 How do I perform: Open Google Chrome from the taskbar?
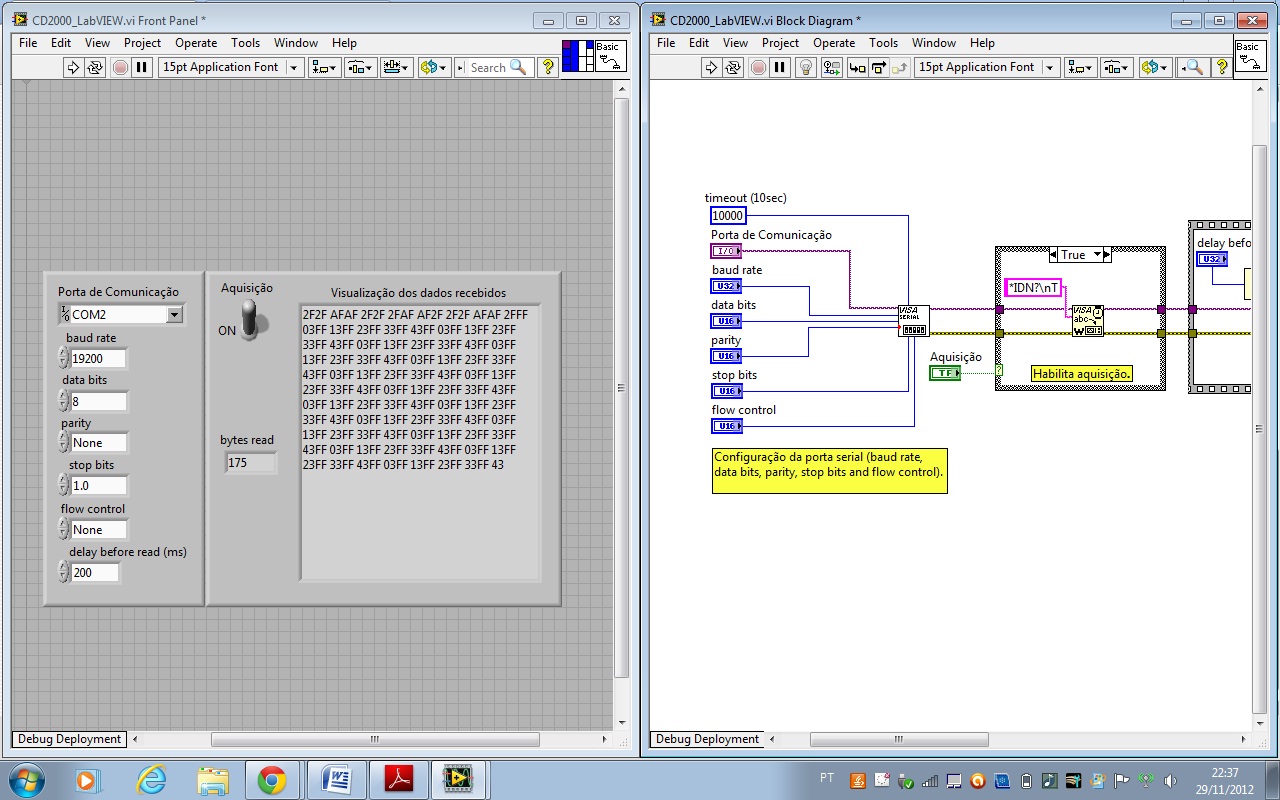[272, 780]
